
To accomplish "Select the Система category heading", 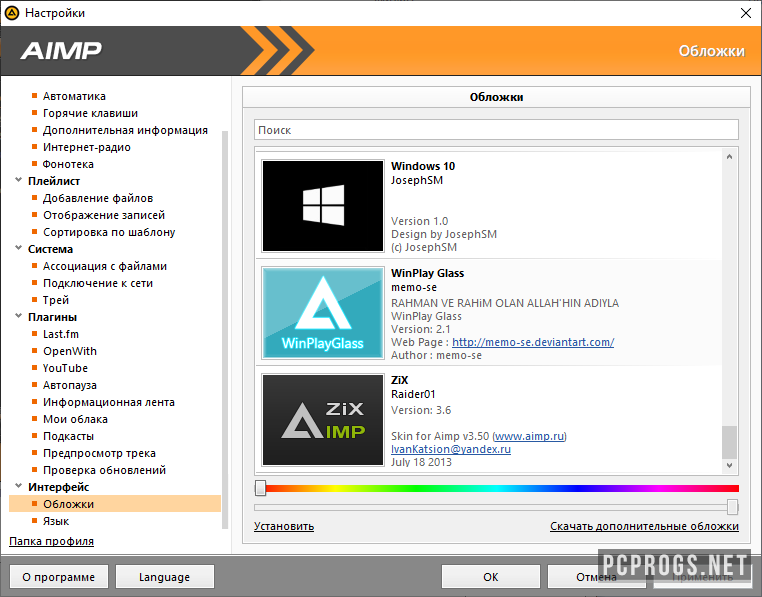I will (x=51, y=249).
